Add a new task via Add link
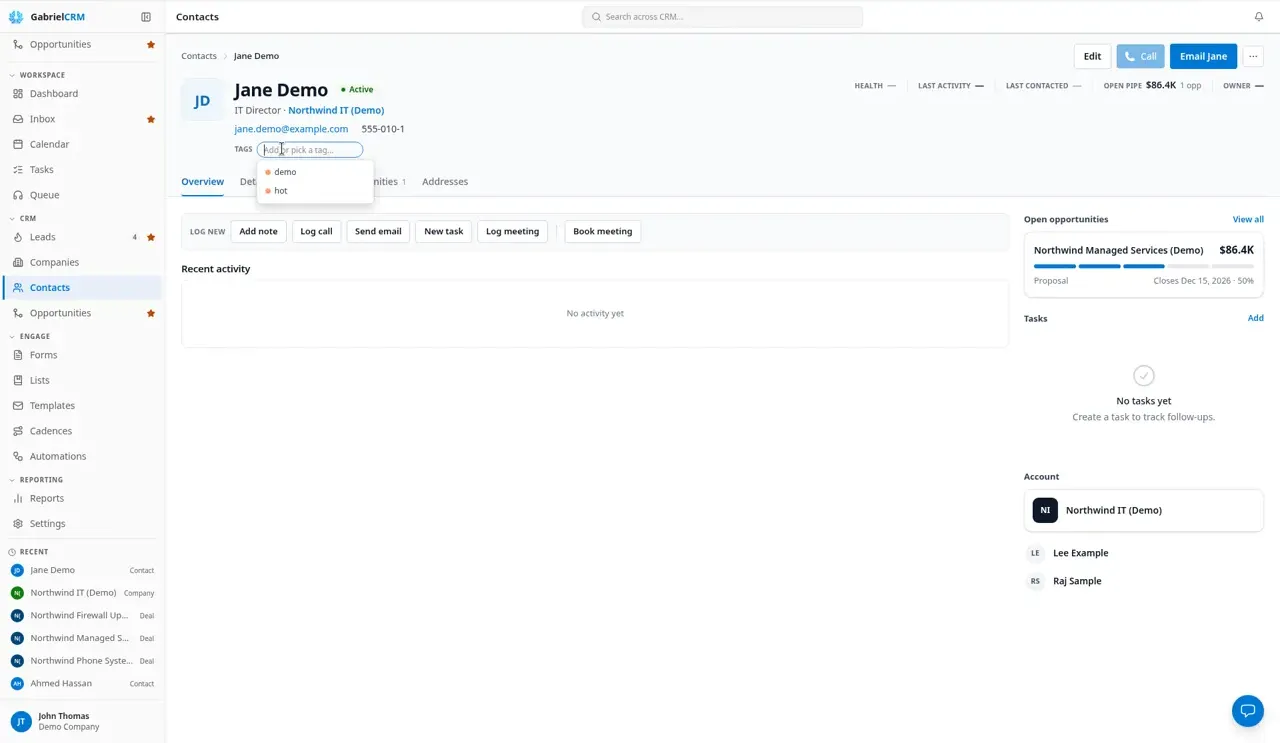This screenshot has width=1280, height=743. (1255, 319)
